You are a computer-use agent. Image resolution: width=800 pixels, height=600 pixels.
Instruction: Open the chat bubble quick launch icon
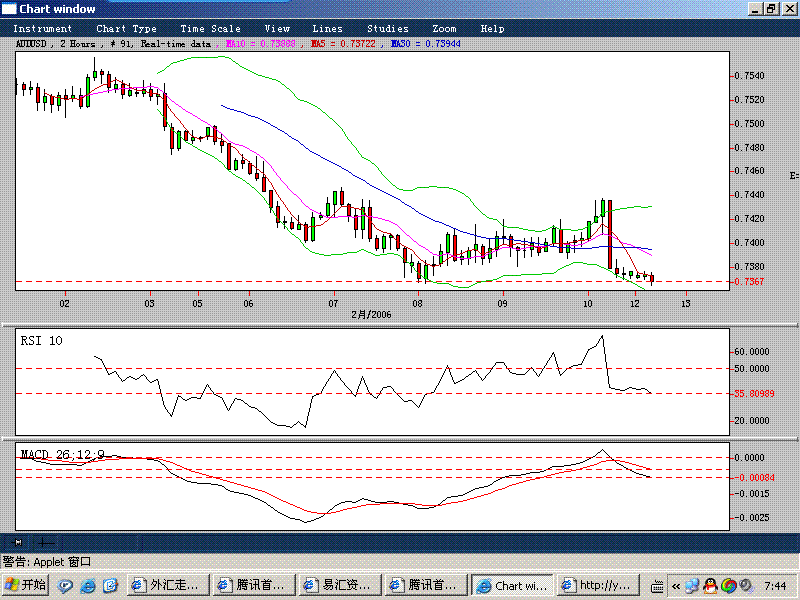click(65, 585)
